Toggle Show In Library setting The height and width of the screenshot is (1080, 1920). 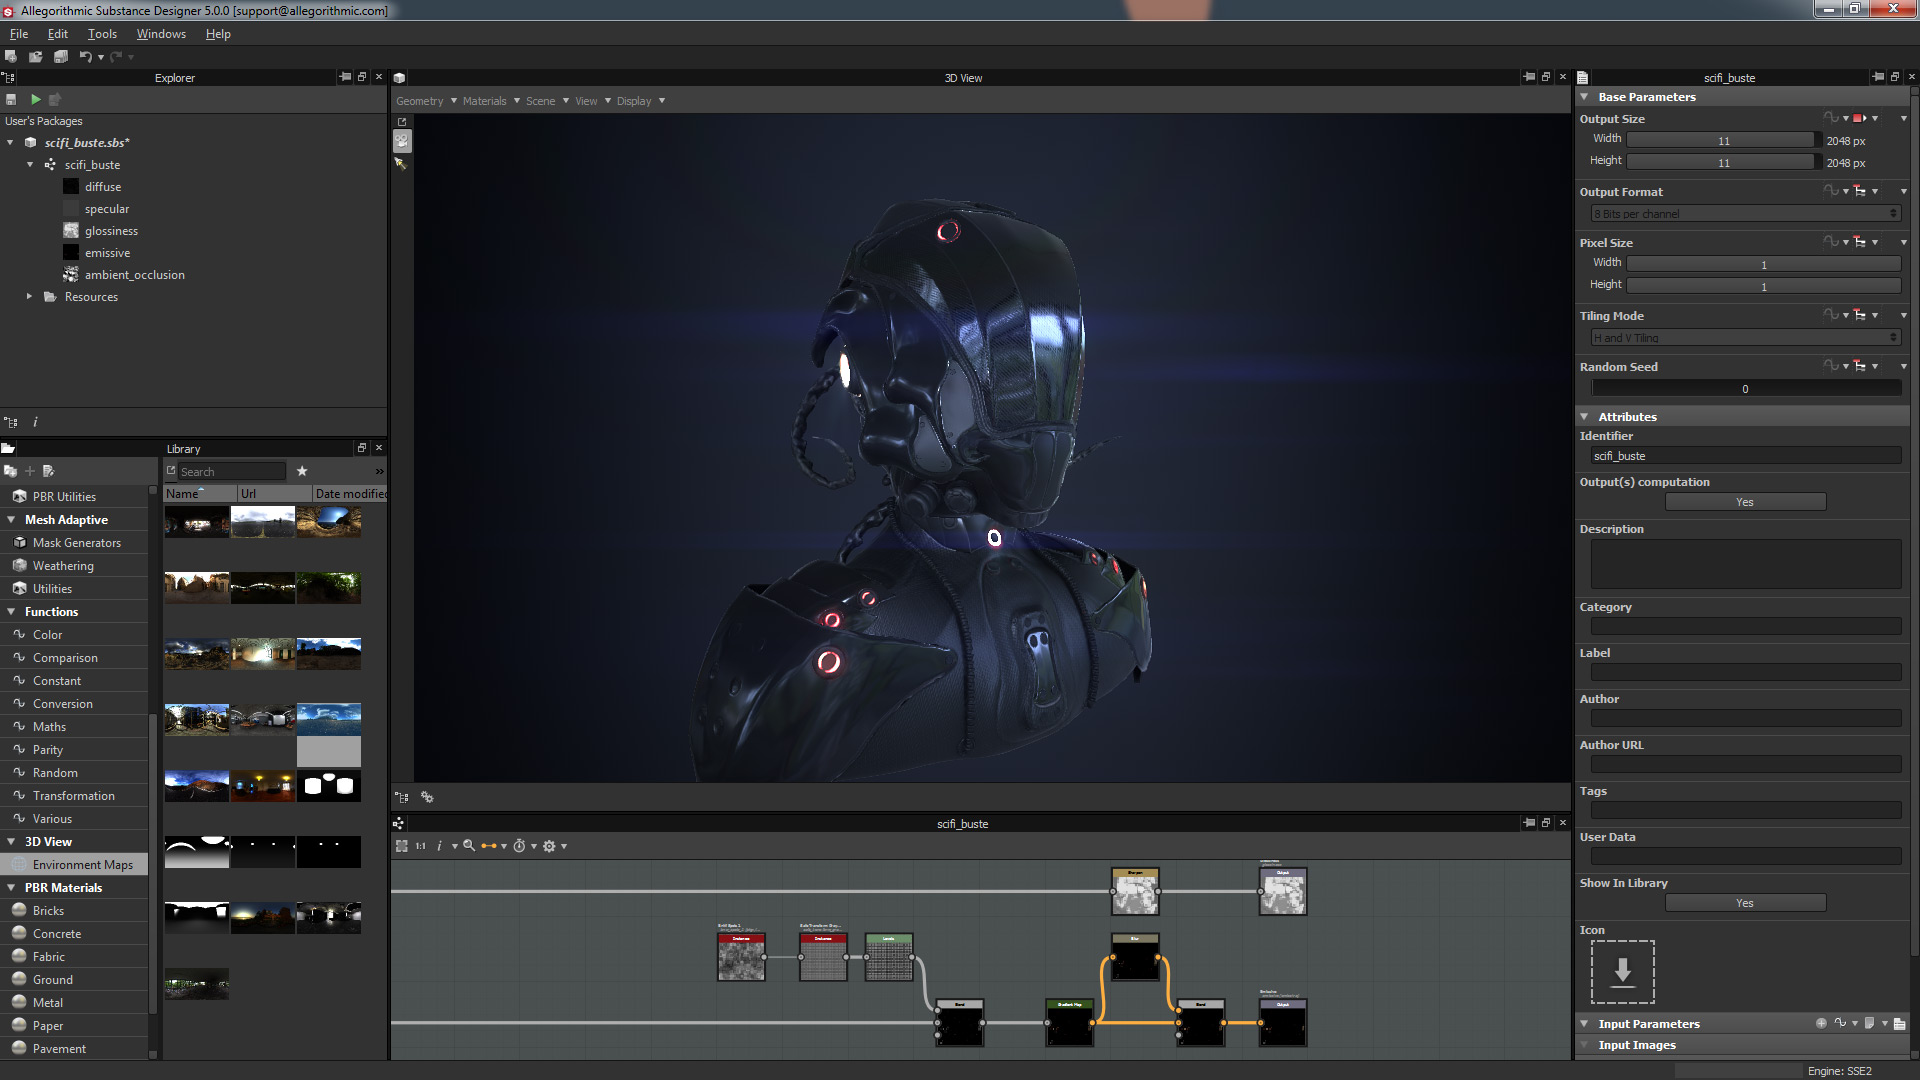1745,902
